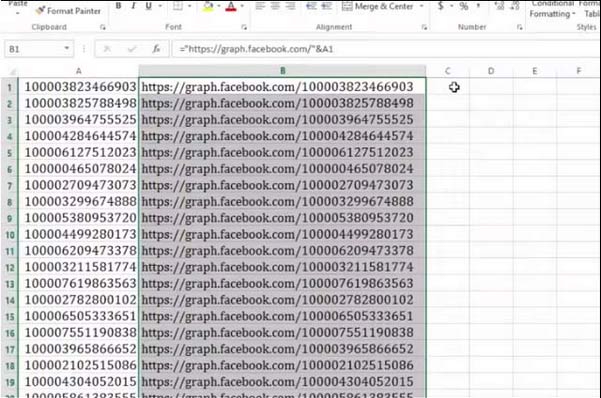Click URL cell ending in 100002782800102

click(x=282, y=300)
